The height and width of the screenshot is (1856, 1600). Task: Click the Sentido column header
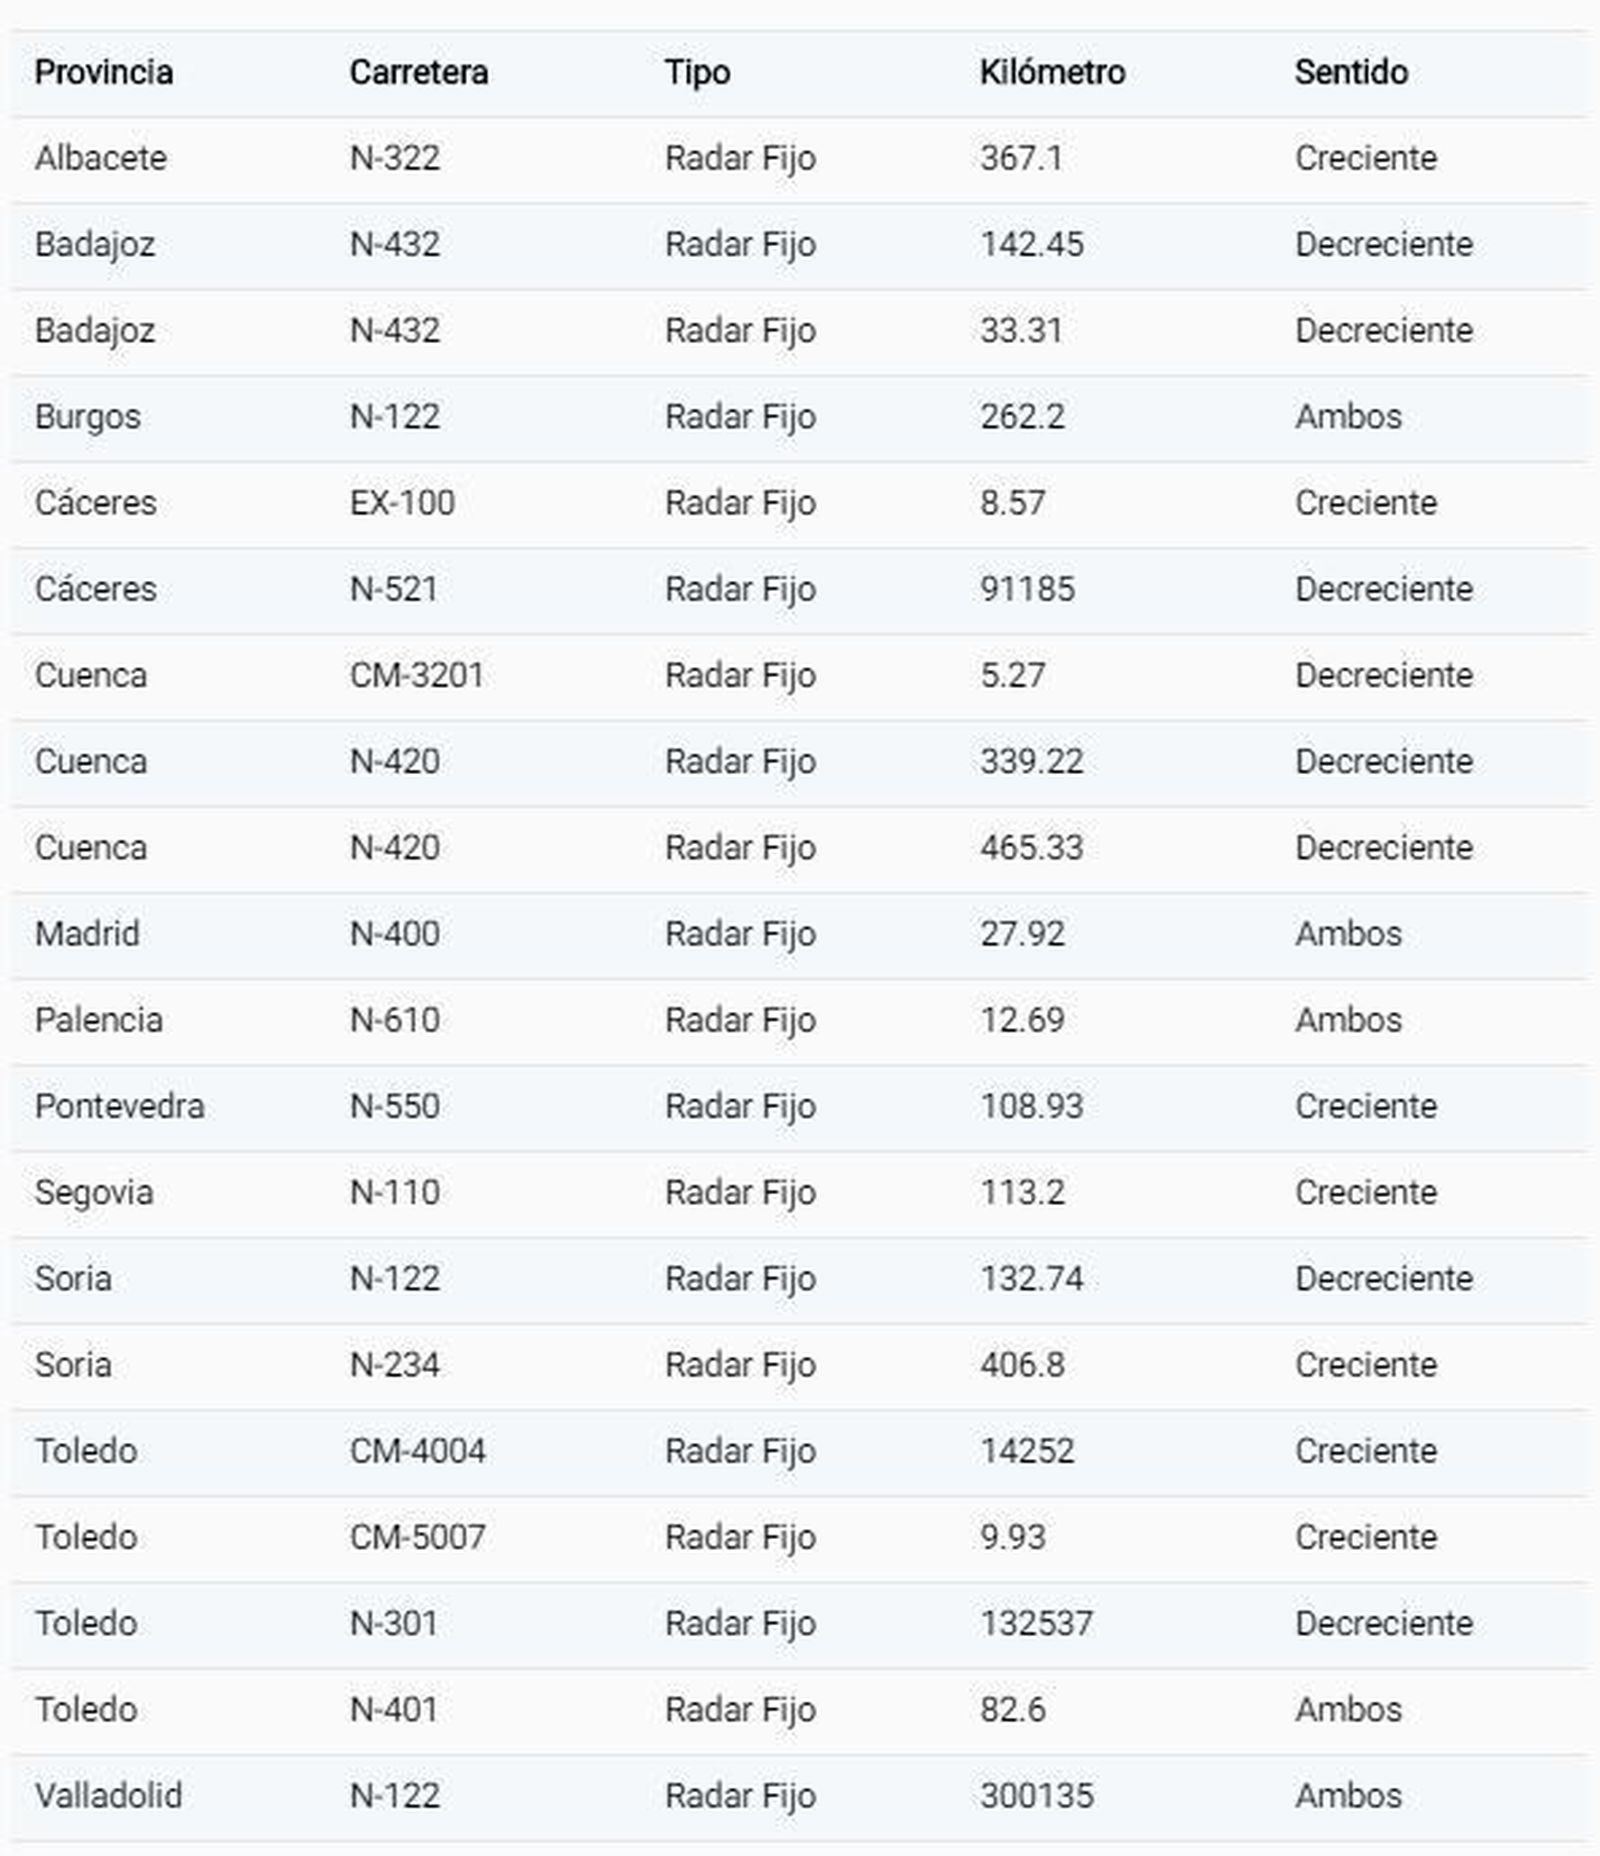(1351, 72)
